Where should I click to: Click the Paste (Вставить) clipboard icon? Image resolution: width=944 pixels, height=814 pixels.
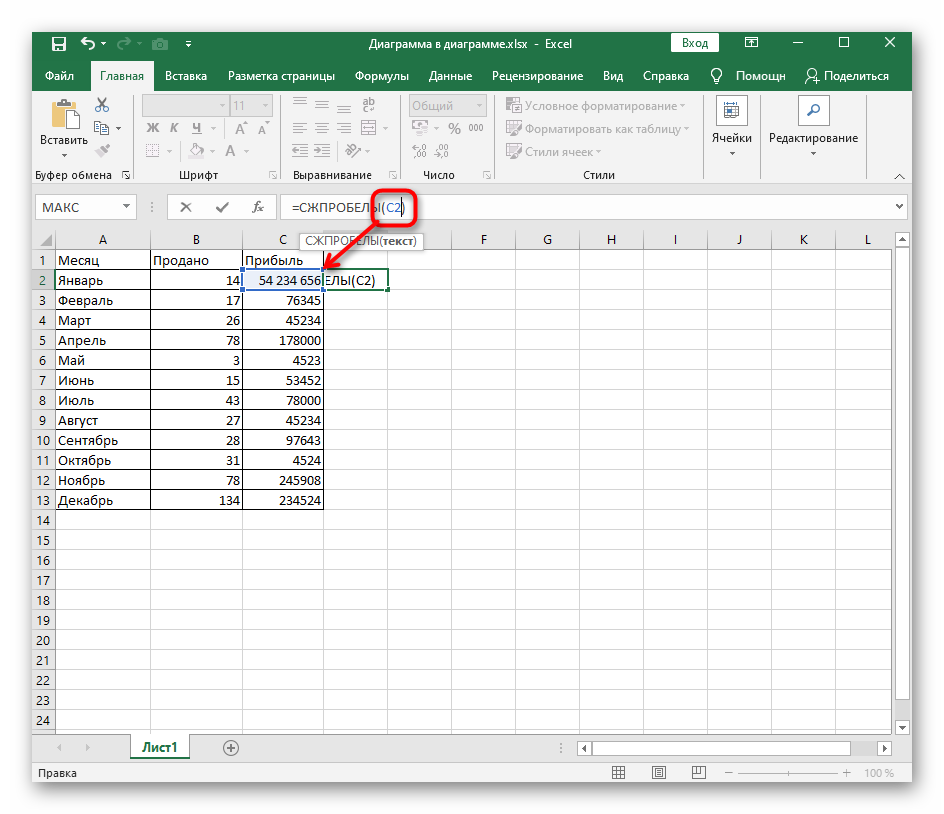click(x=64, y=116)
